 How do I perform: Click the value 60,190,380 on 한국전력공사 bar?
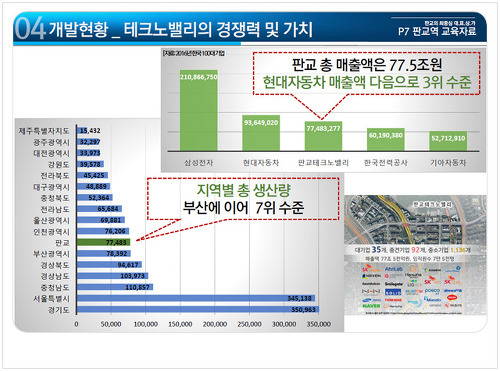click(386, 135)
